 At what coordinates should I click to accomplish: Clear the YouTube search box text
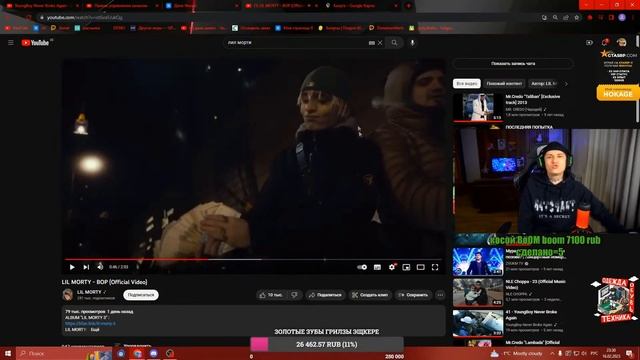tap(380, 42)
